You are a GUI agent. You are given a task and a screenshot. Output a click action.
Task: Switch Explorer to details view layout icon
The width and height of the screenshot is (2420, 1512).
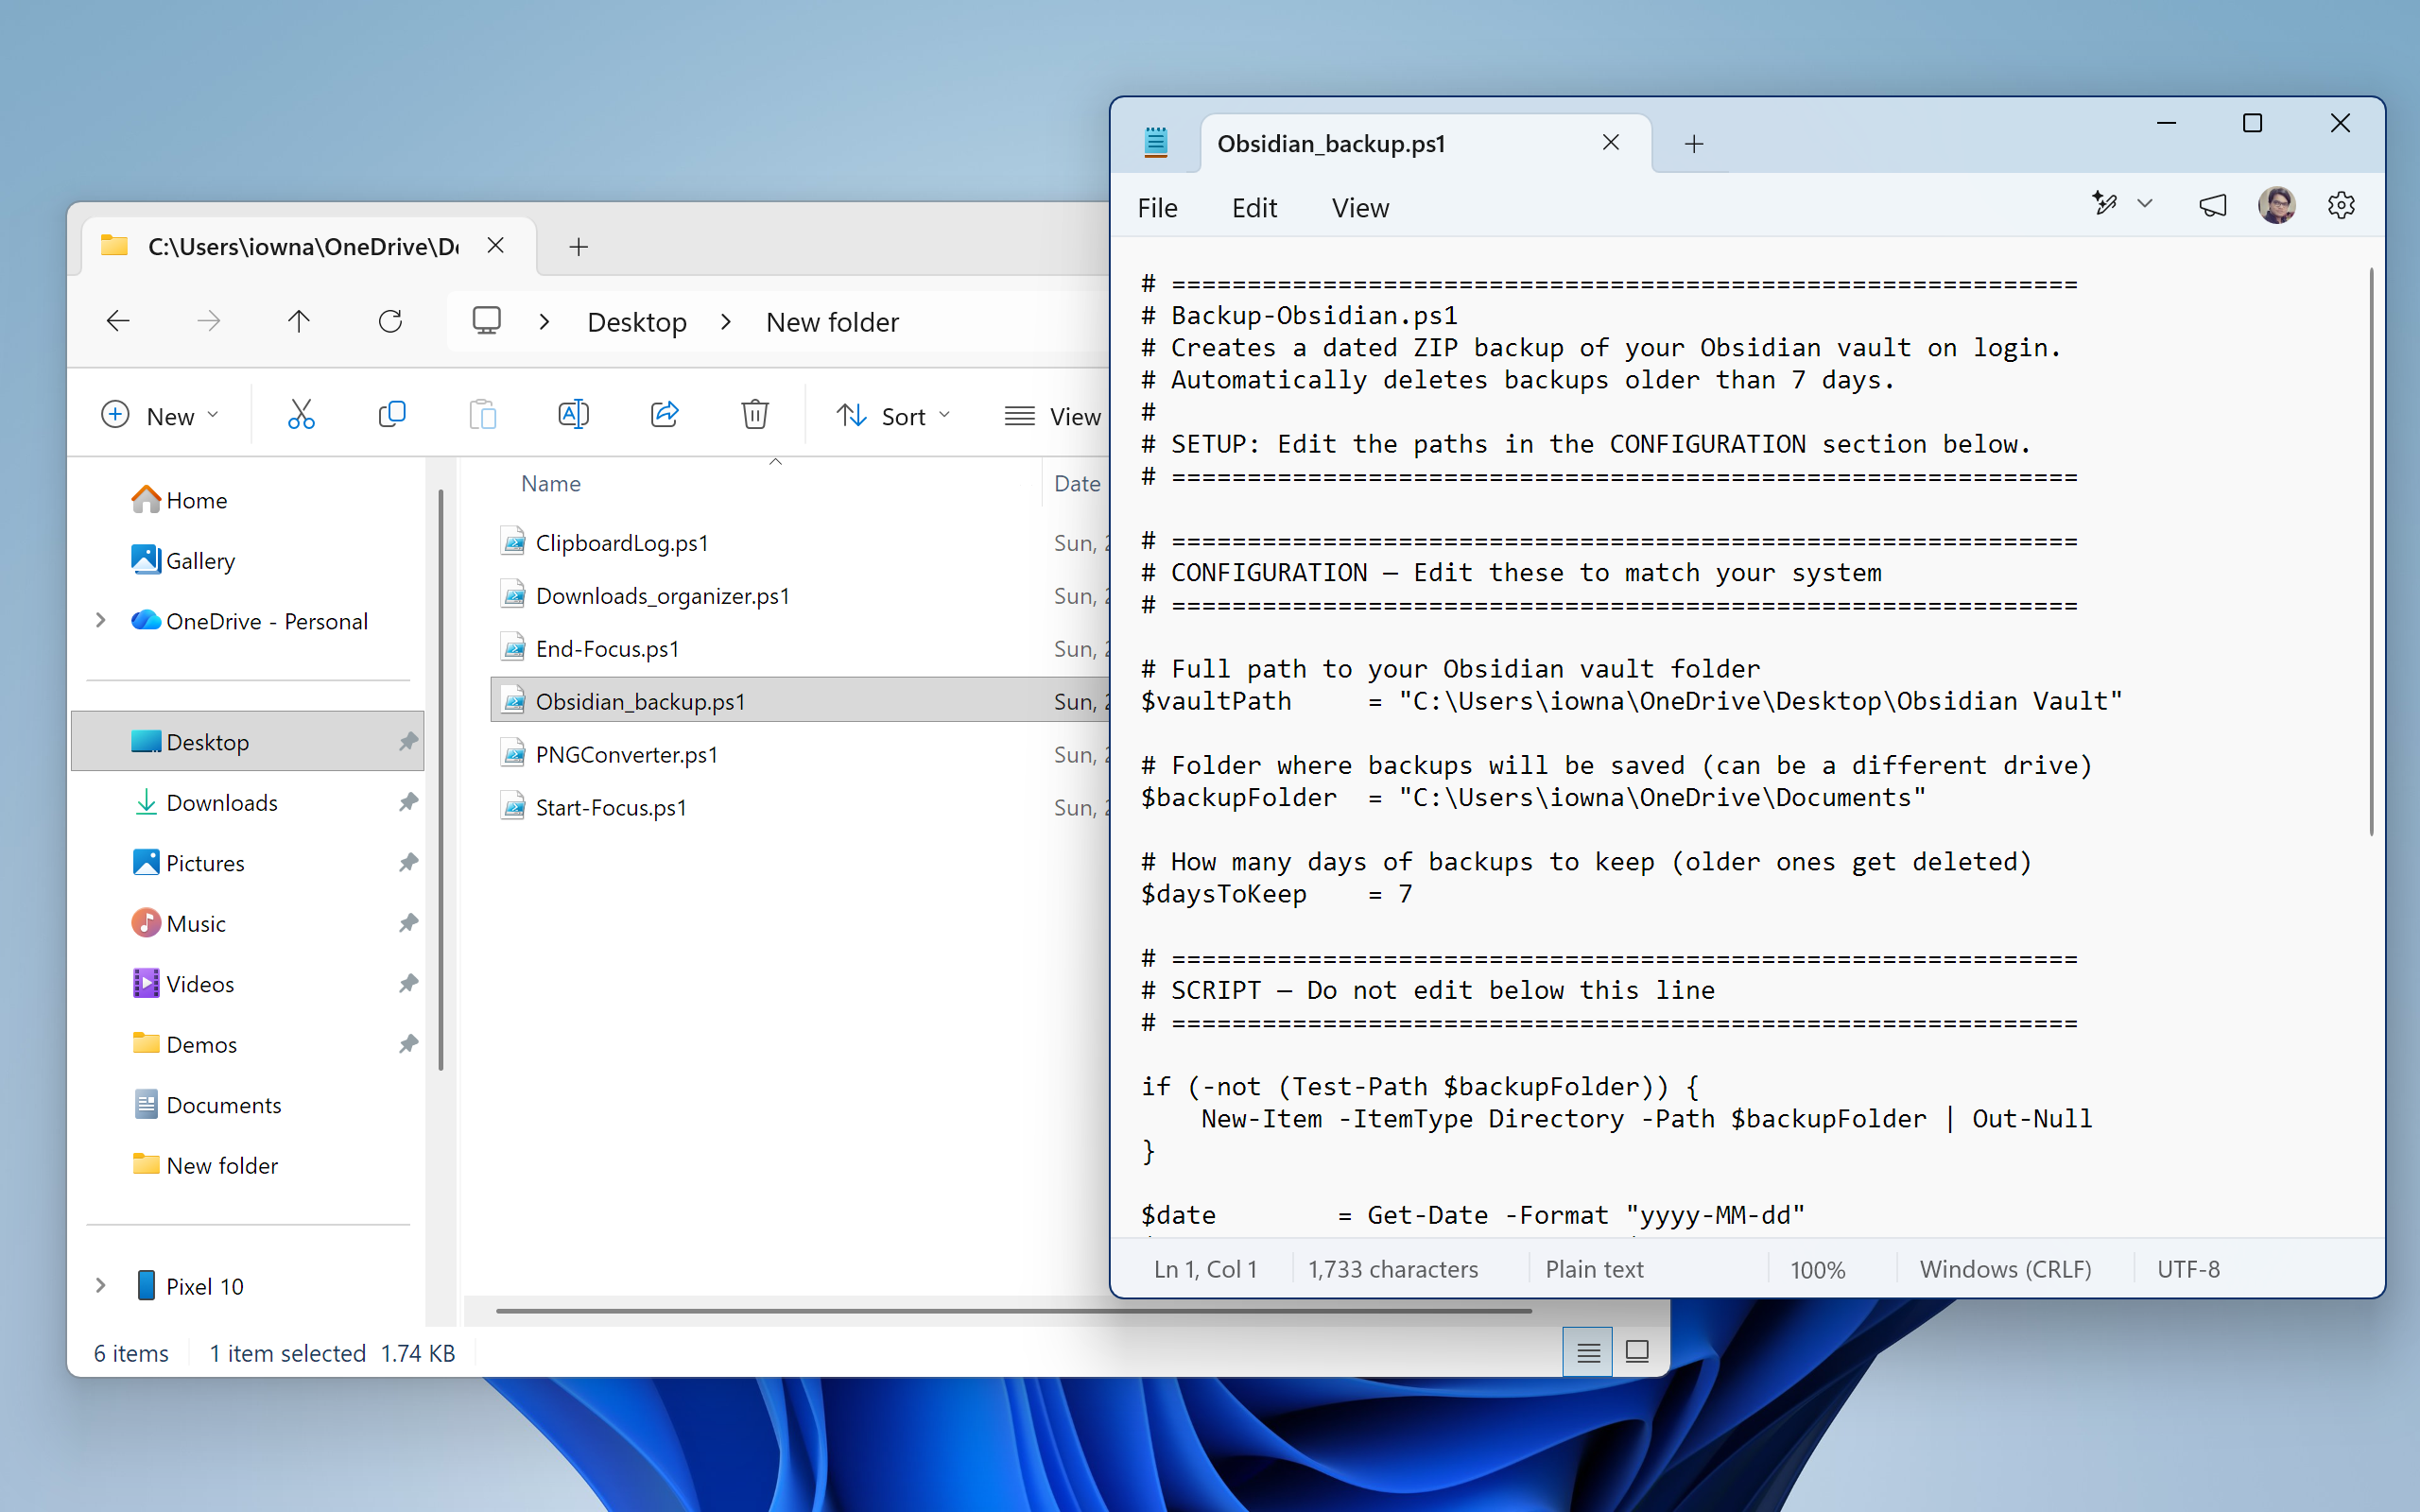(x=1588, y=1352)
